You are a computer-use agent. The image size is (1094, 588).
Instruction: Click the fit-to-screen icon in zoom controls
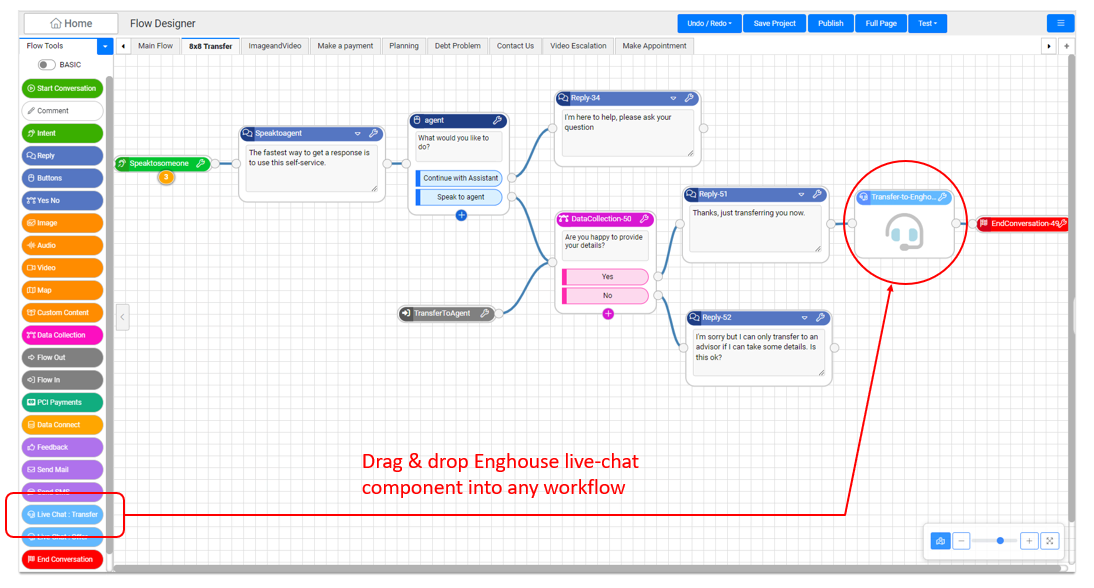1050,540
